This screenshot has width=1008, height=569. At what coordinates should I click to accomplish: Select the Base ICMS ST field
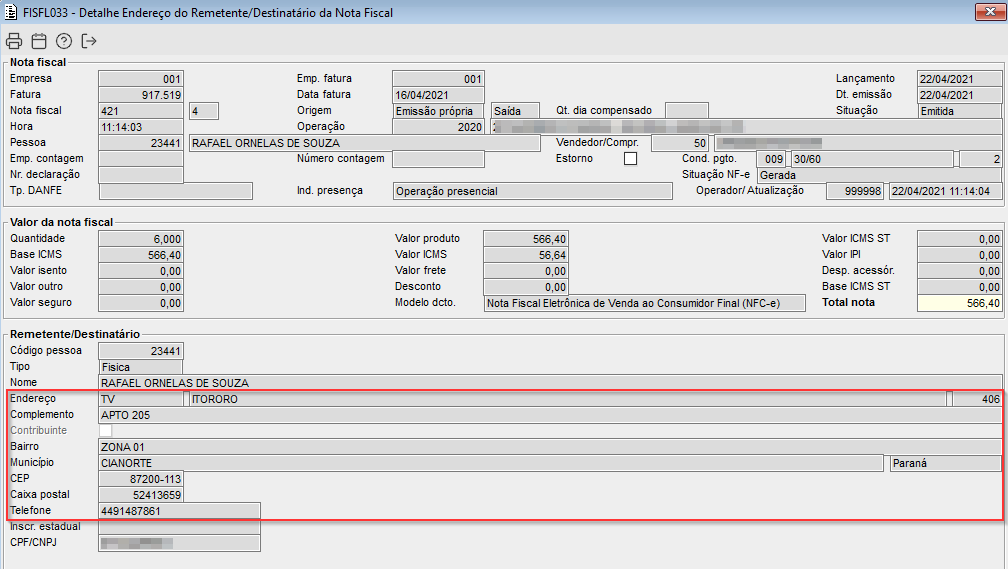coord(959,287)
